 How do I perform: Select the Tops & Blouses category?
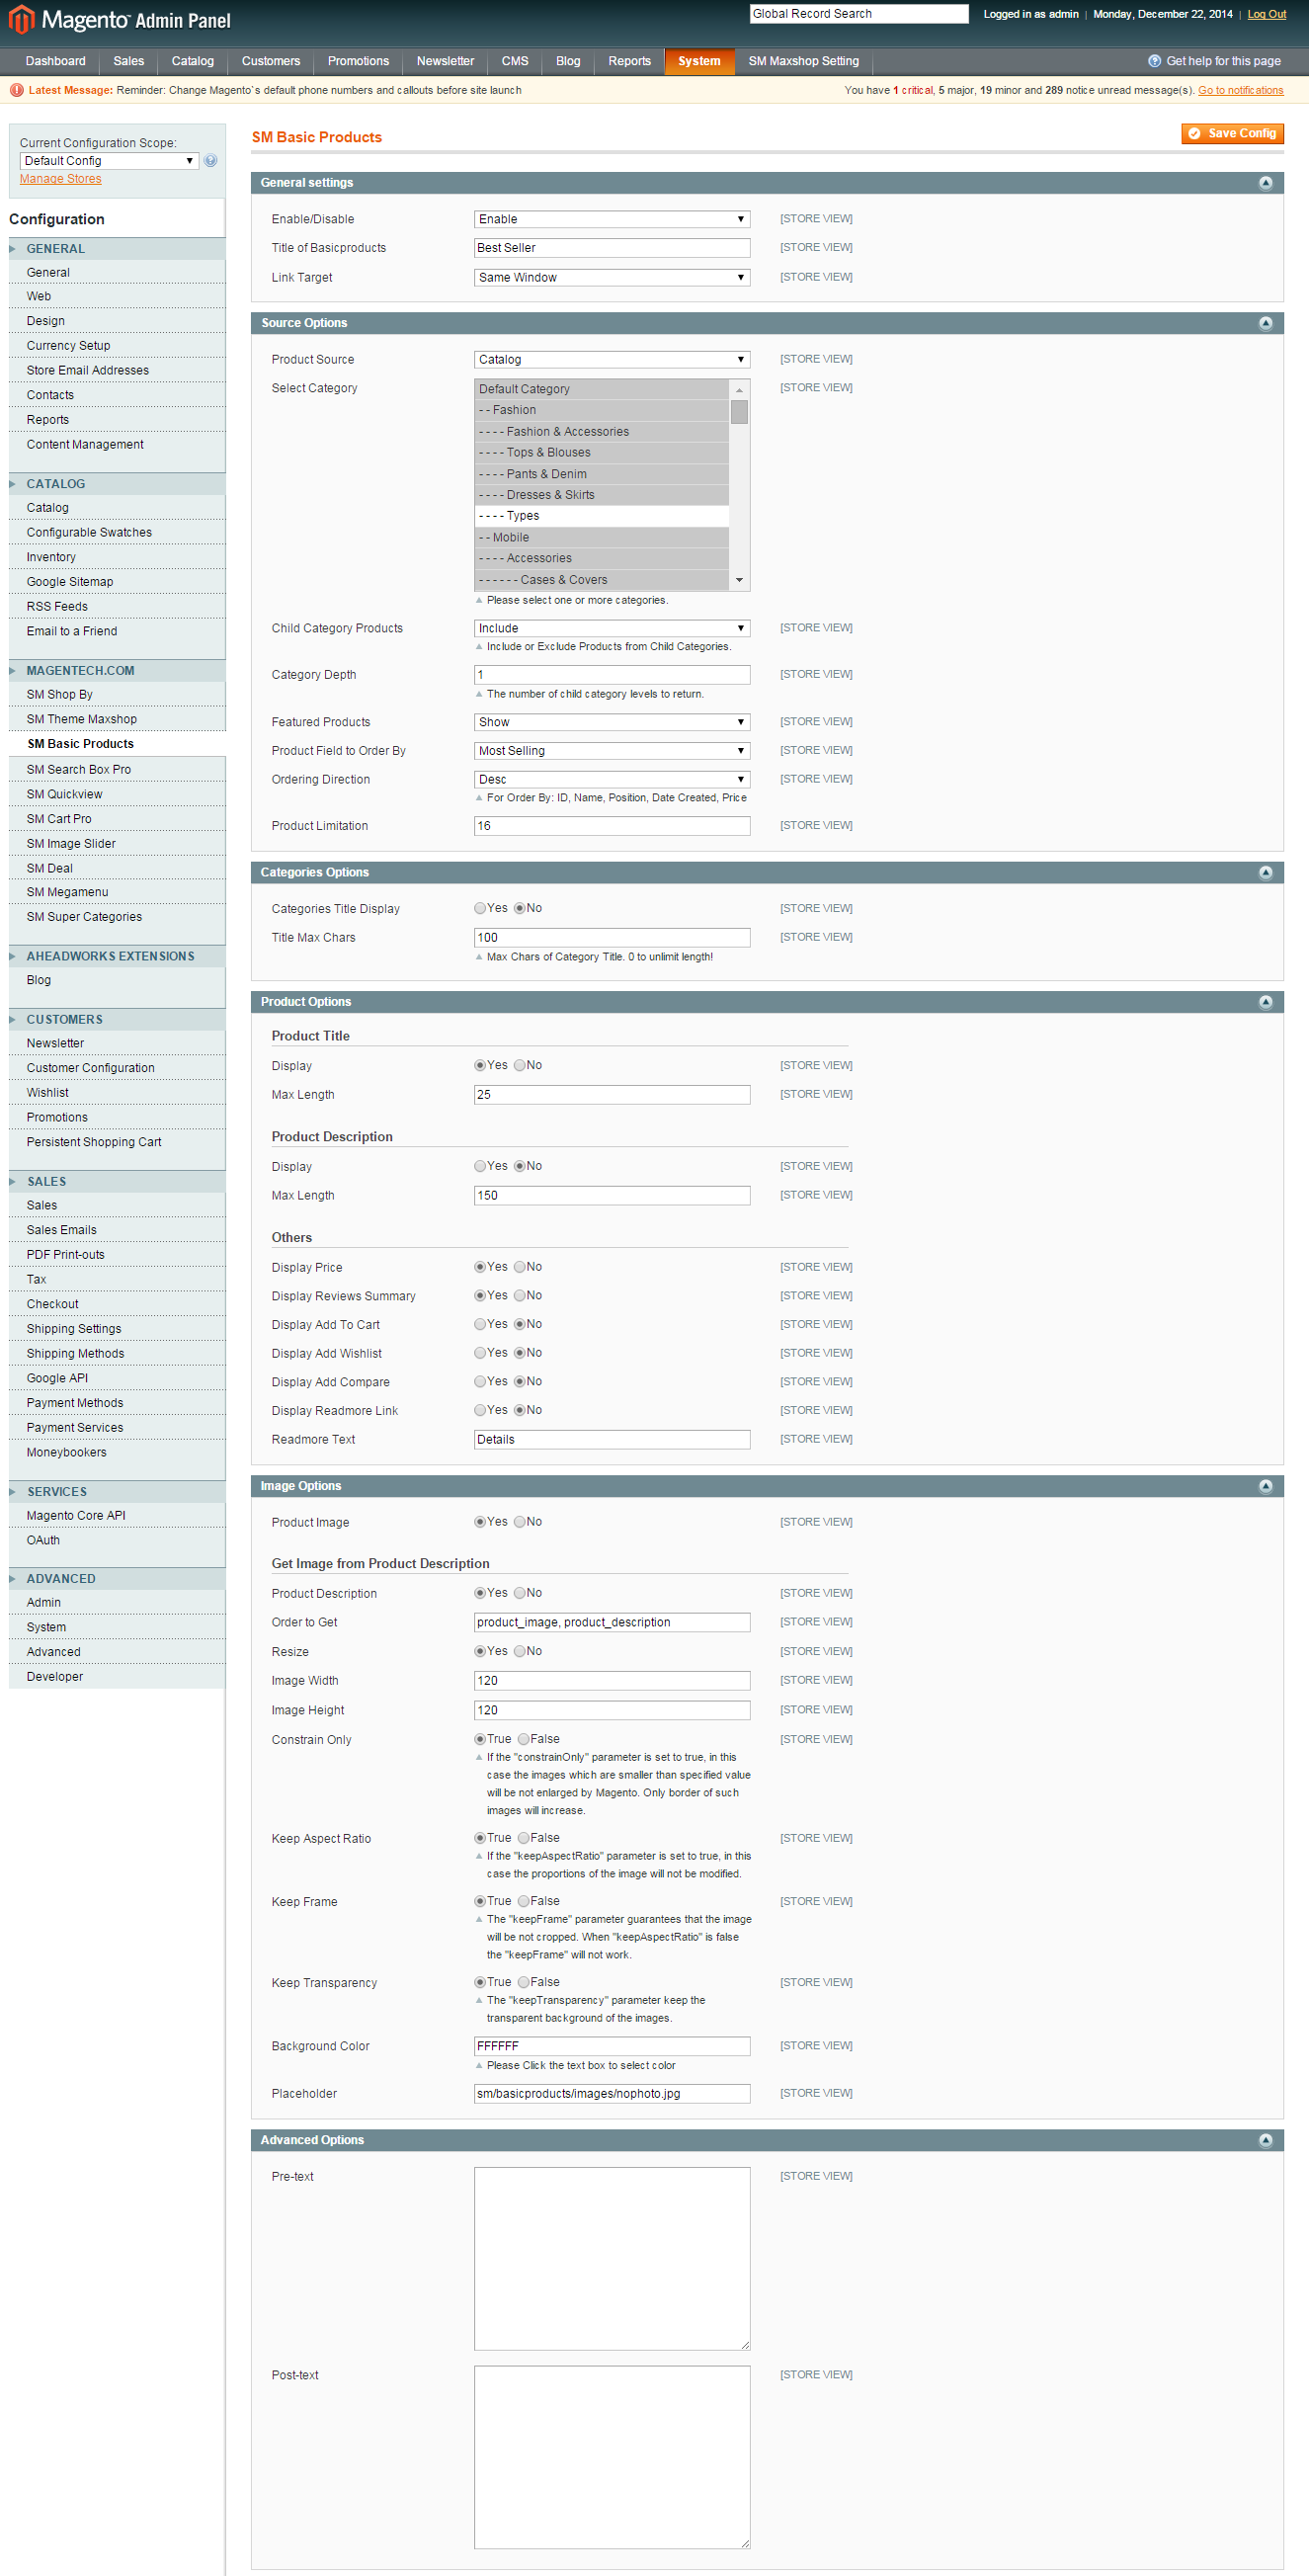point(601,452)
